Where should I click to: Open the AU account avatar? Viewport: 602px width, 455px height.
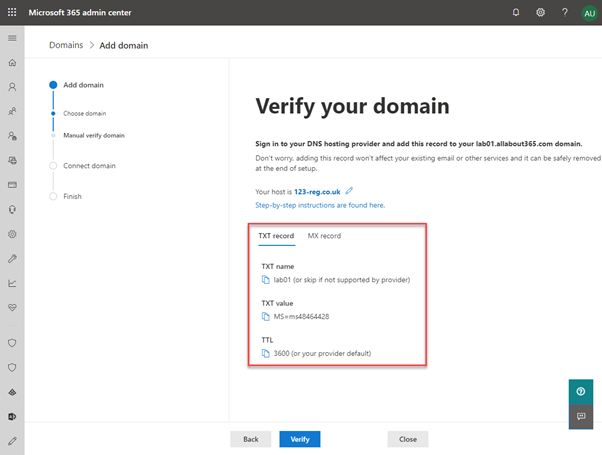coord(589,13)
